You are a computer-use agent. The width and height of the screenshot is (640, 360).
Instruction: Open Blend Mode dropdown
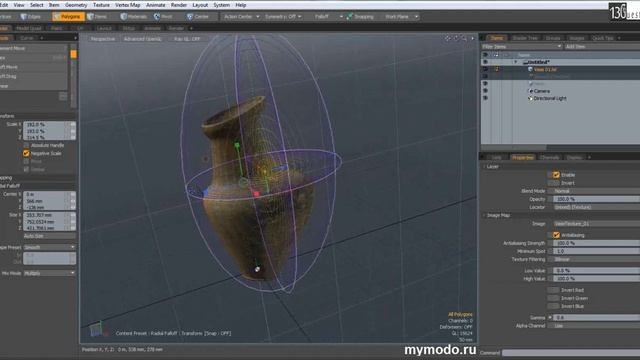(x=596, y=191)
